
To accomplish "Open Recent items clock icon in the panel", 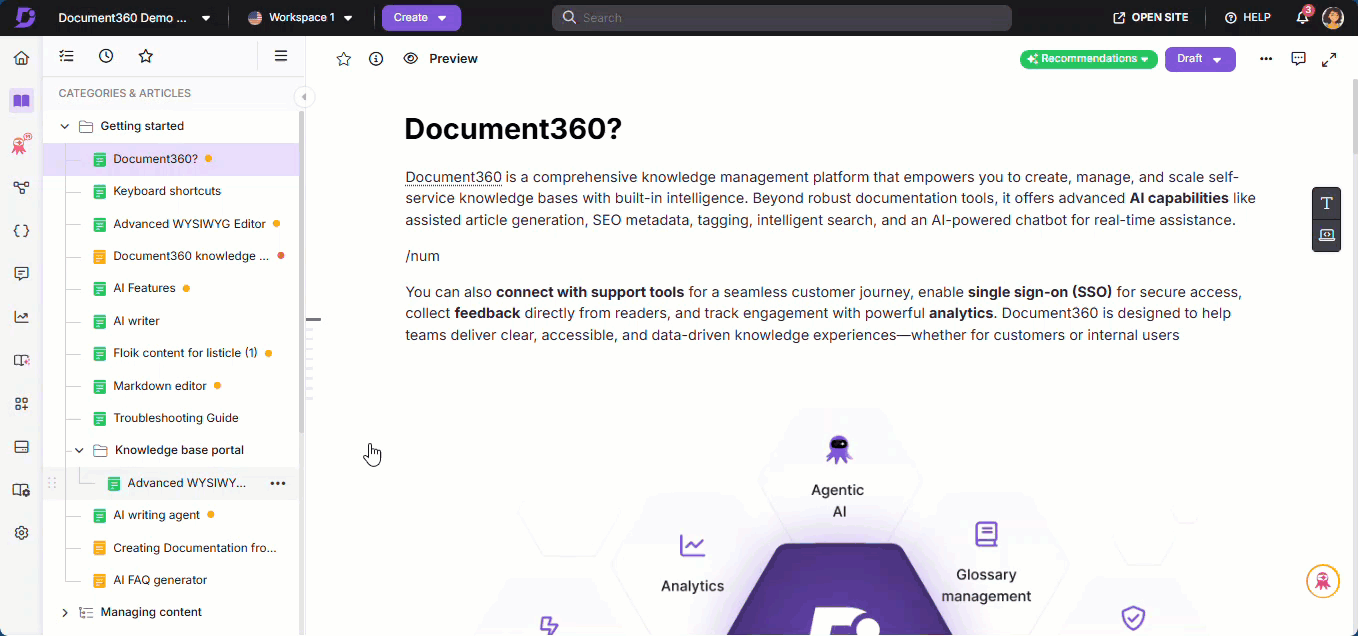I will point(106,57).
